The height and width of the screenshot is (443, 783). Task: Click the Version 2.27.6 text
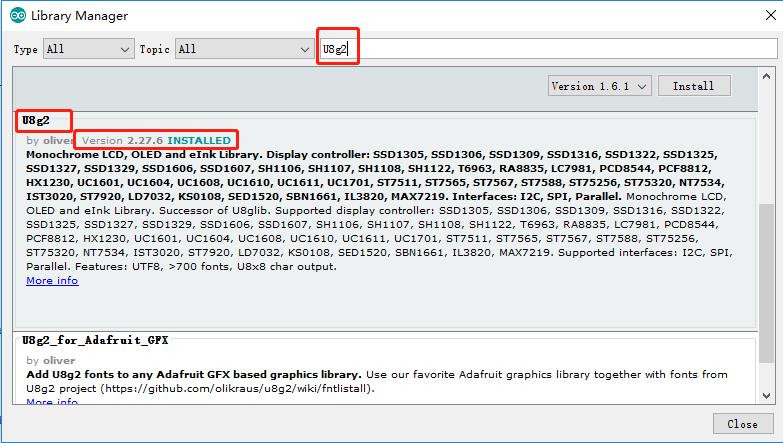pos(122,141)
